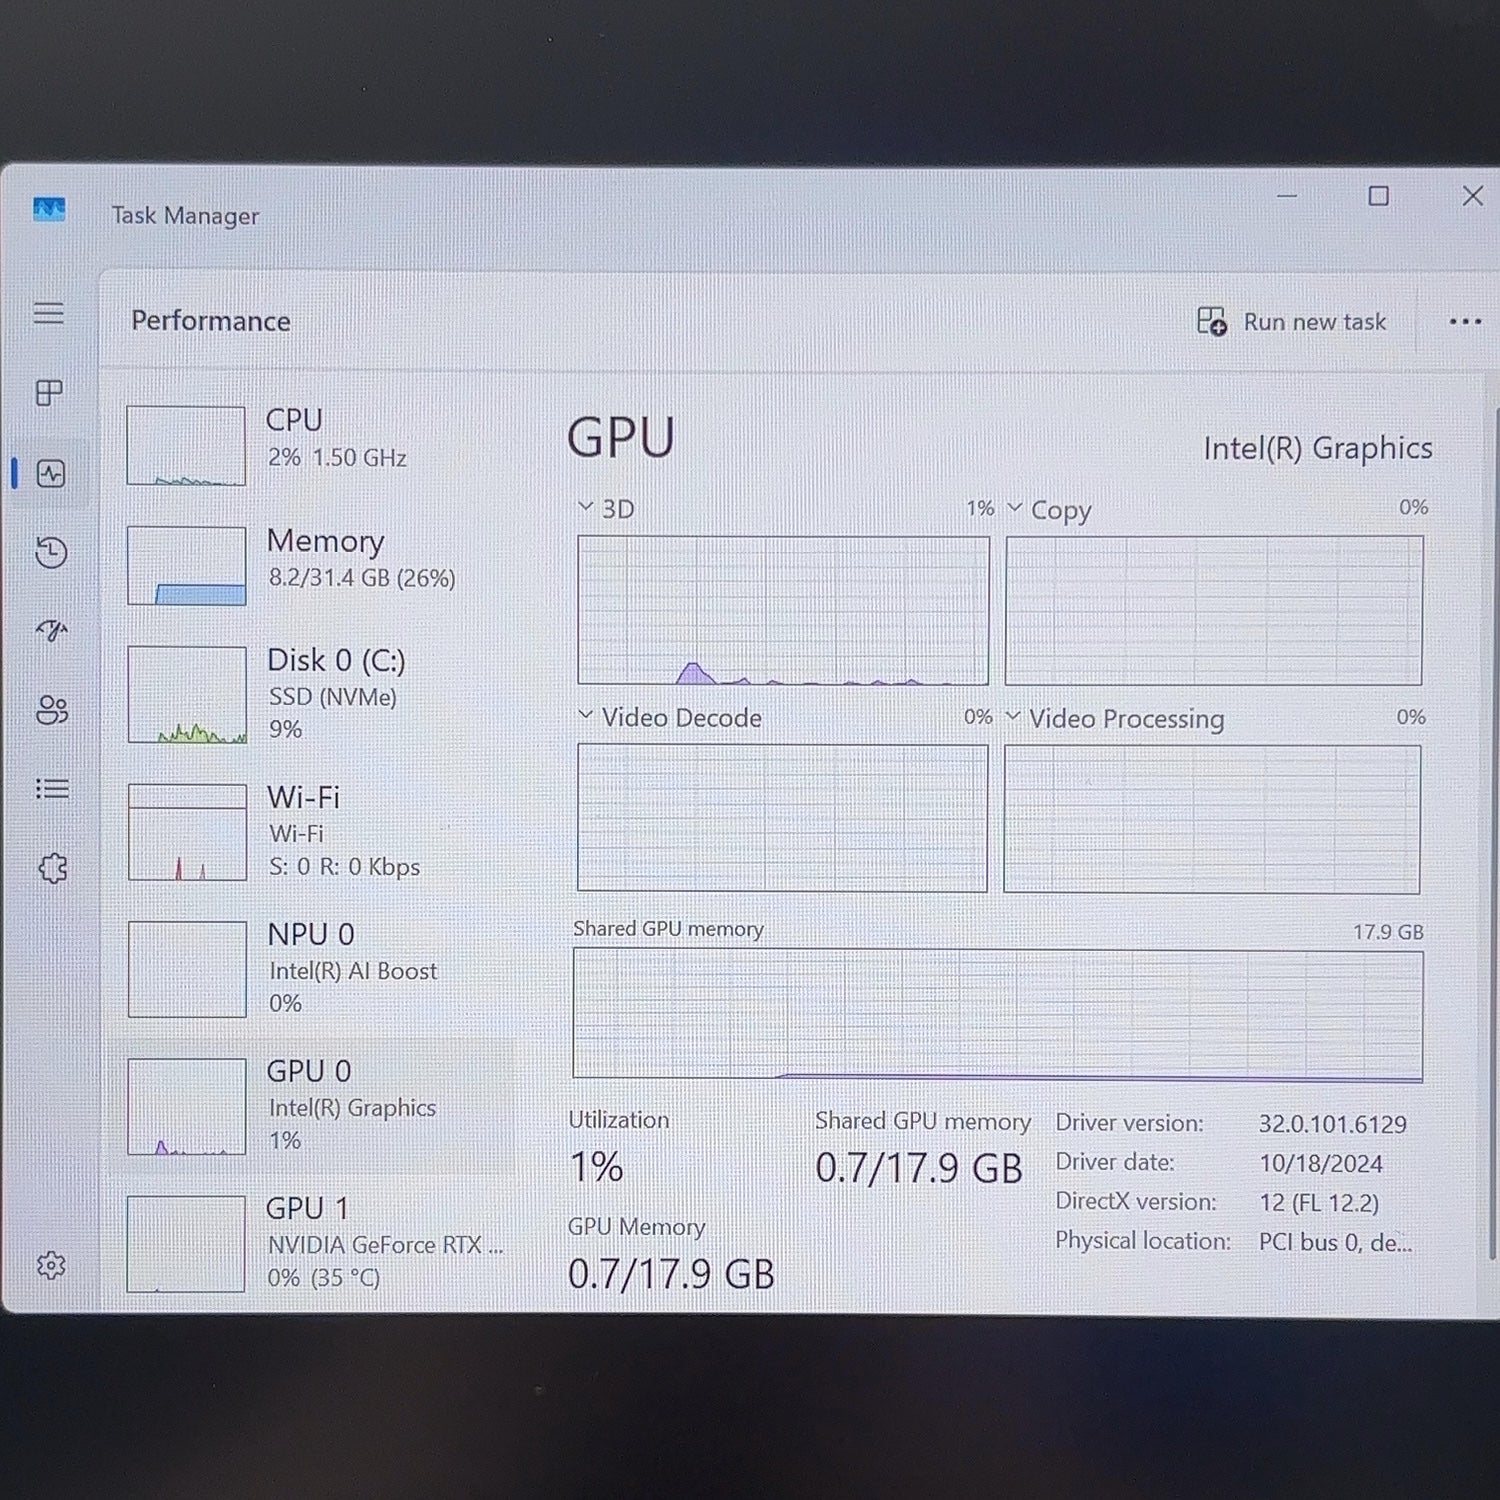Open the Services page puzzle icon
The image size is (1500, 1500).
(53, 867)
